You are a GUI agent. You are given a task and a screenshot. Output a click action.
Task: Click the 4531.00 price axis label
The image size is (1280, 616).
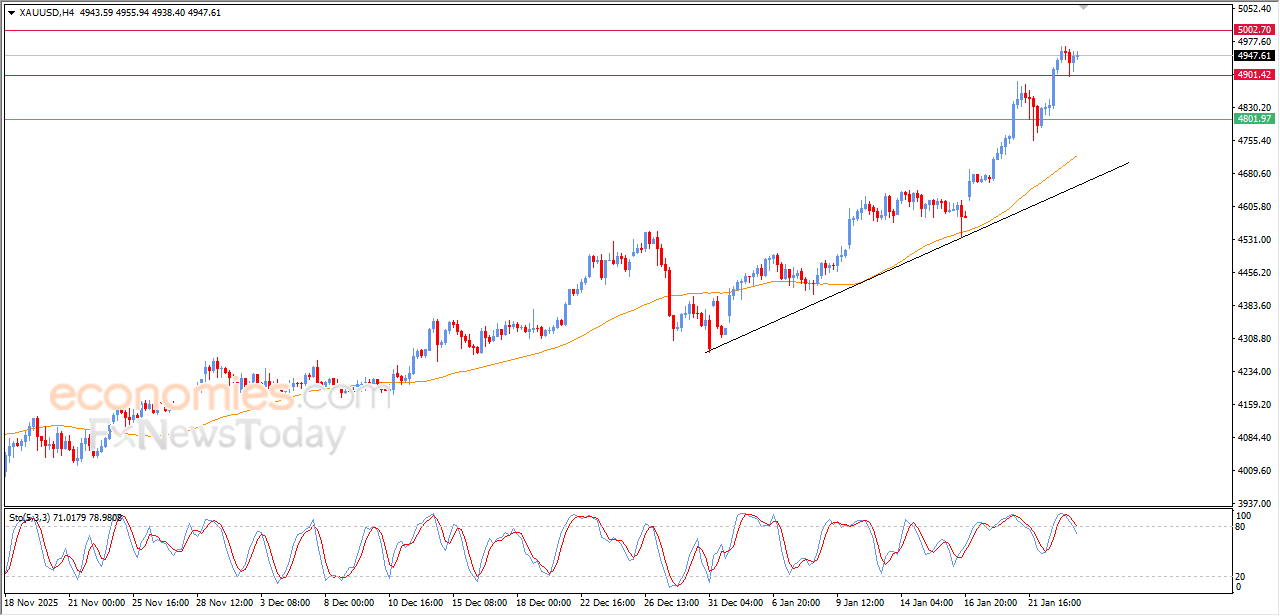click(1254, 240)
